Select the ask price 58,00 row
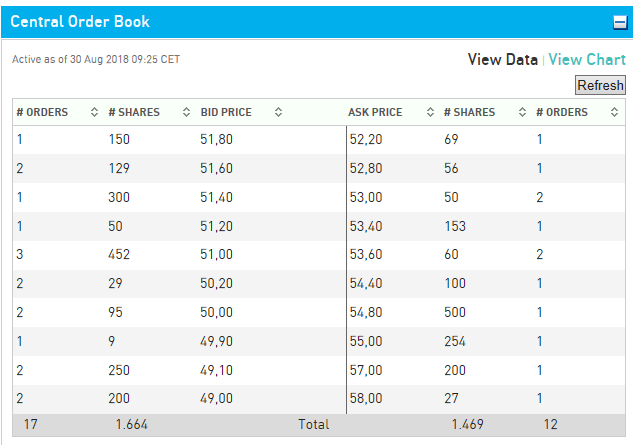The height and width of the screenshot is (445, 633). [366, 400]
